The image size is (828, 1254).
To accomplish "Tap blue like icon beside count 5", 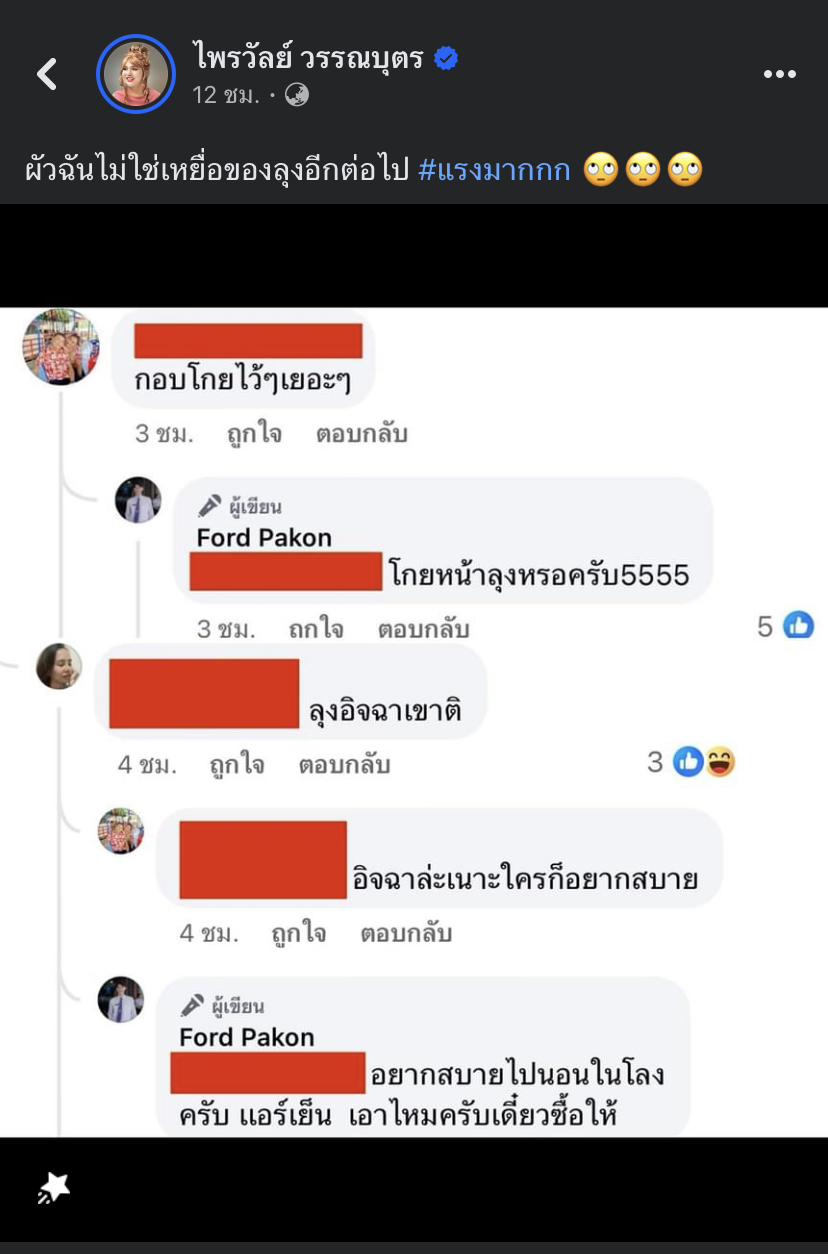I will coord(798,626).
